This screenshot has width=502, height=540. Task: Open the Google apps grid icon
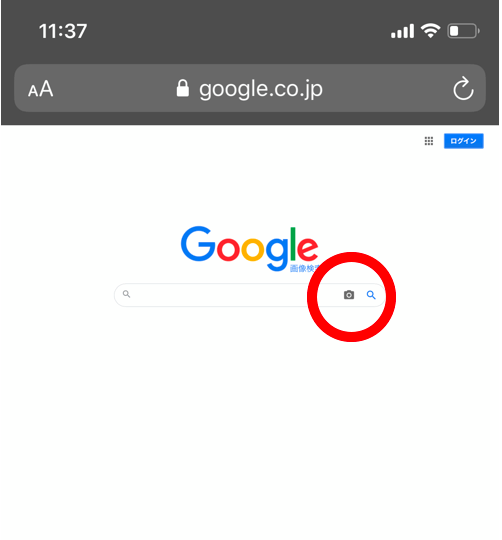429,141
